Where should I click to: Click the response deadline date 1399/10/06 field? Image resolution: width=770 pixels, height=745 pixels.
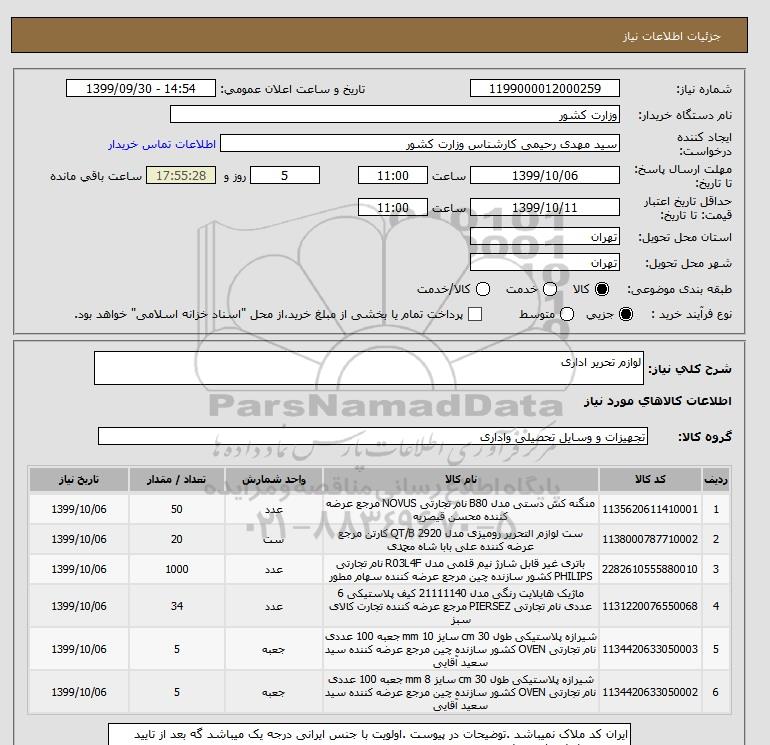coord(545,175)
